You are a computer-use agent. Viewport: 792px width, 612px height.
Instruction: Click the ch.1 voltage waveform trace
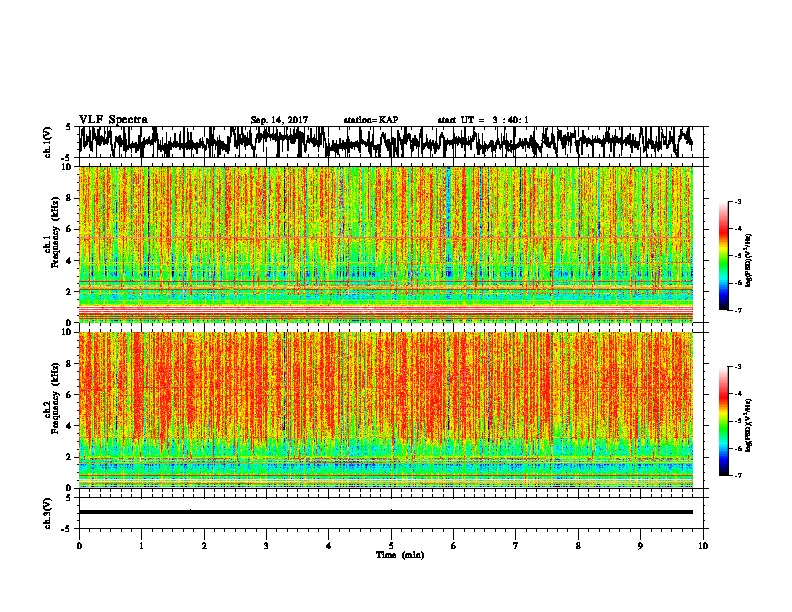pos(386,142)
